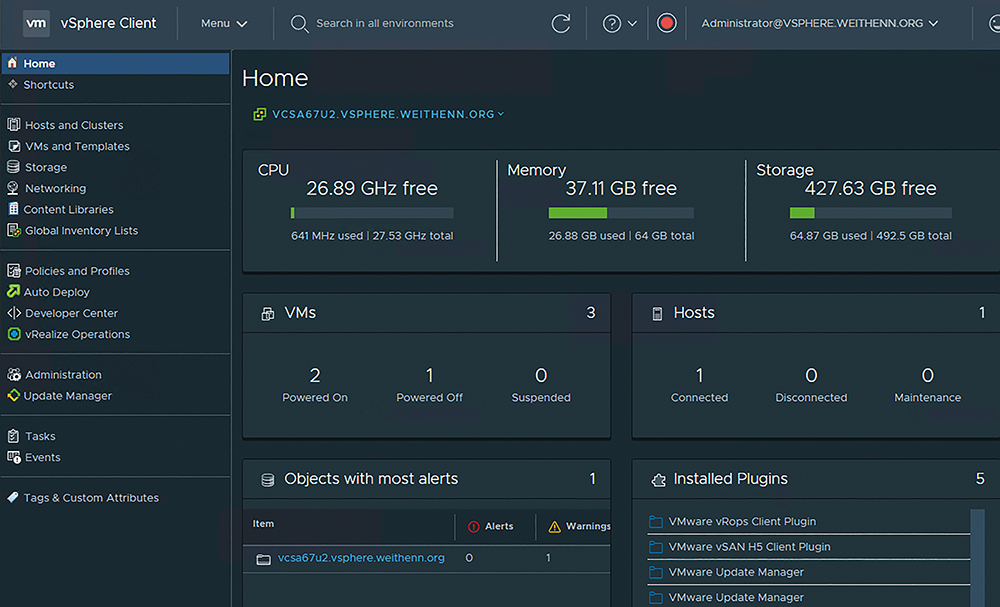The height and width of the screenshot is (607, 1000).
Task: Click the 427.63 GB free storage text
Action: click(x=871, y=188)
